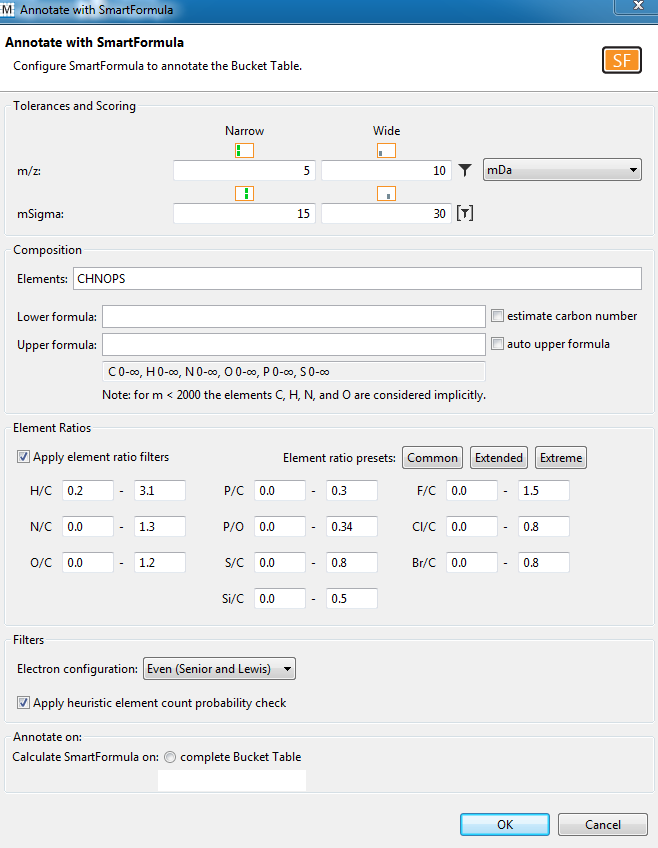Open the mDa units dropdown
The image size is (658, 848).
click(x=562, y=170)
